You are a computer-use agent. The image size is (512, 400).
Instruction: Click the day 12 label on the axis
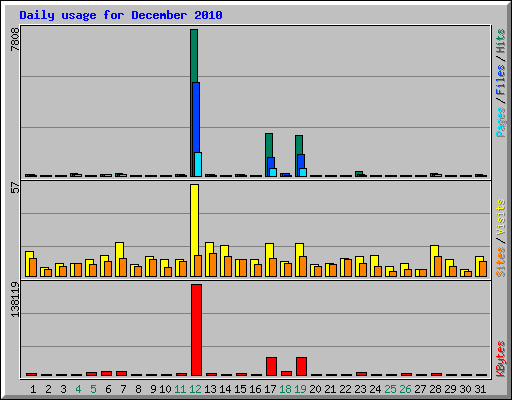tap(195, 389)
